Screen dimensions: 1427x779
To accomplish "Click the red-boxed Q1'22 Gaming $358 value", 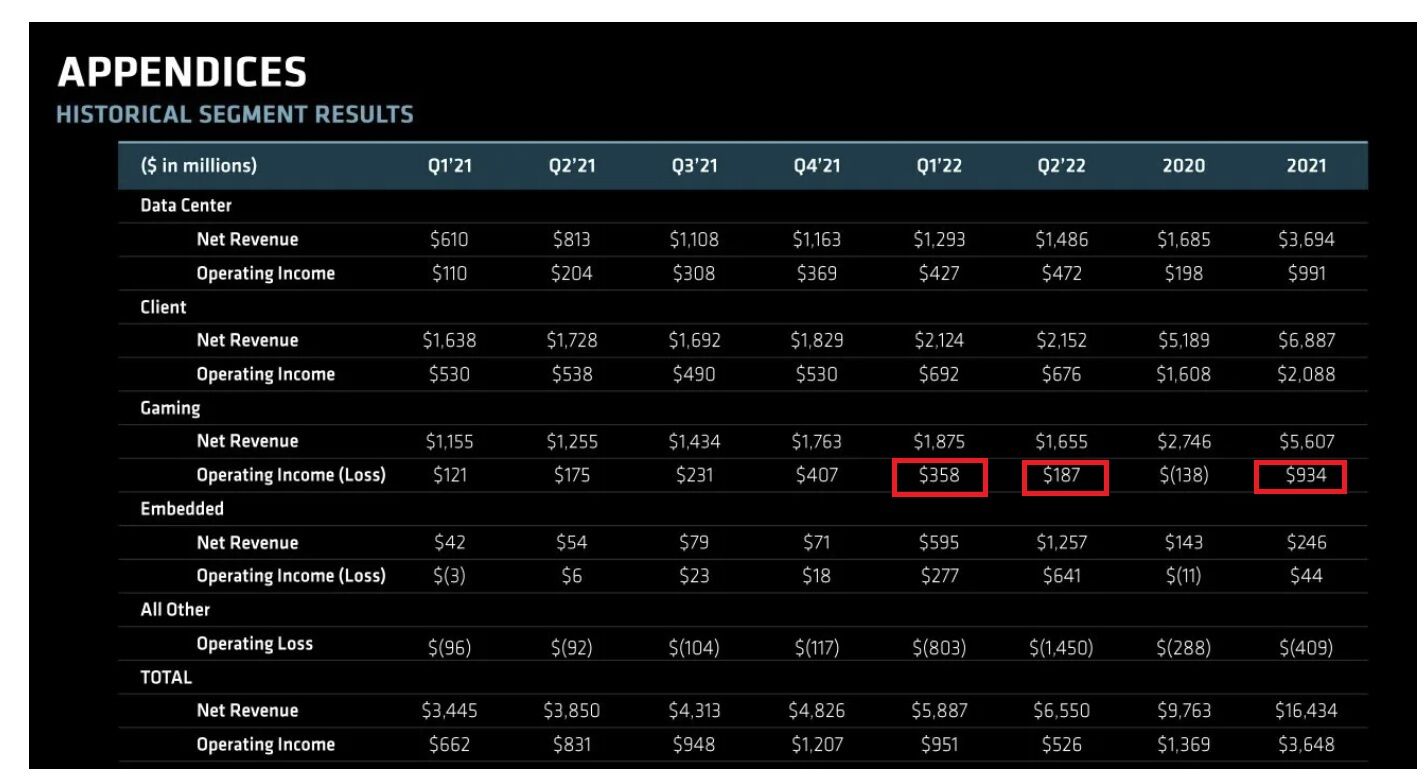I will pos(939,476).
